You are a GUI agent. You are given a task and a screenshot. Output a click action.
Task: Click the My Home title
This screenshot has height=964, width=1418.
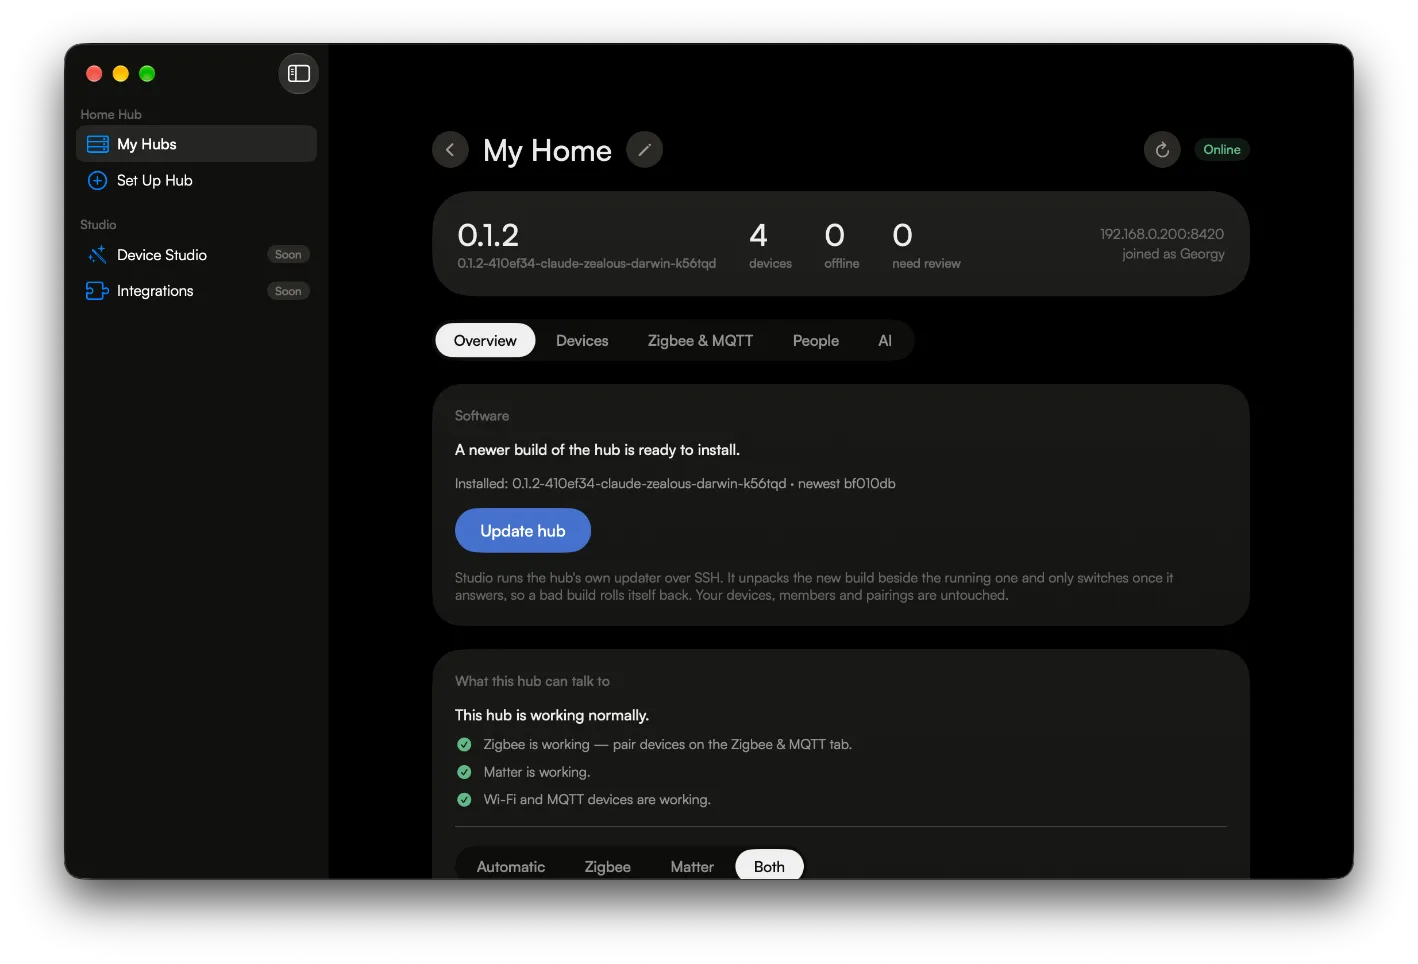[x=547, y=150]
